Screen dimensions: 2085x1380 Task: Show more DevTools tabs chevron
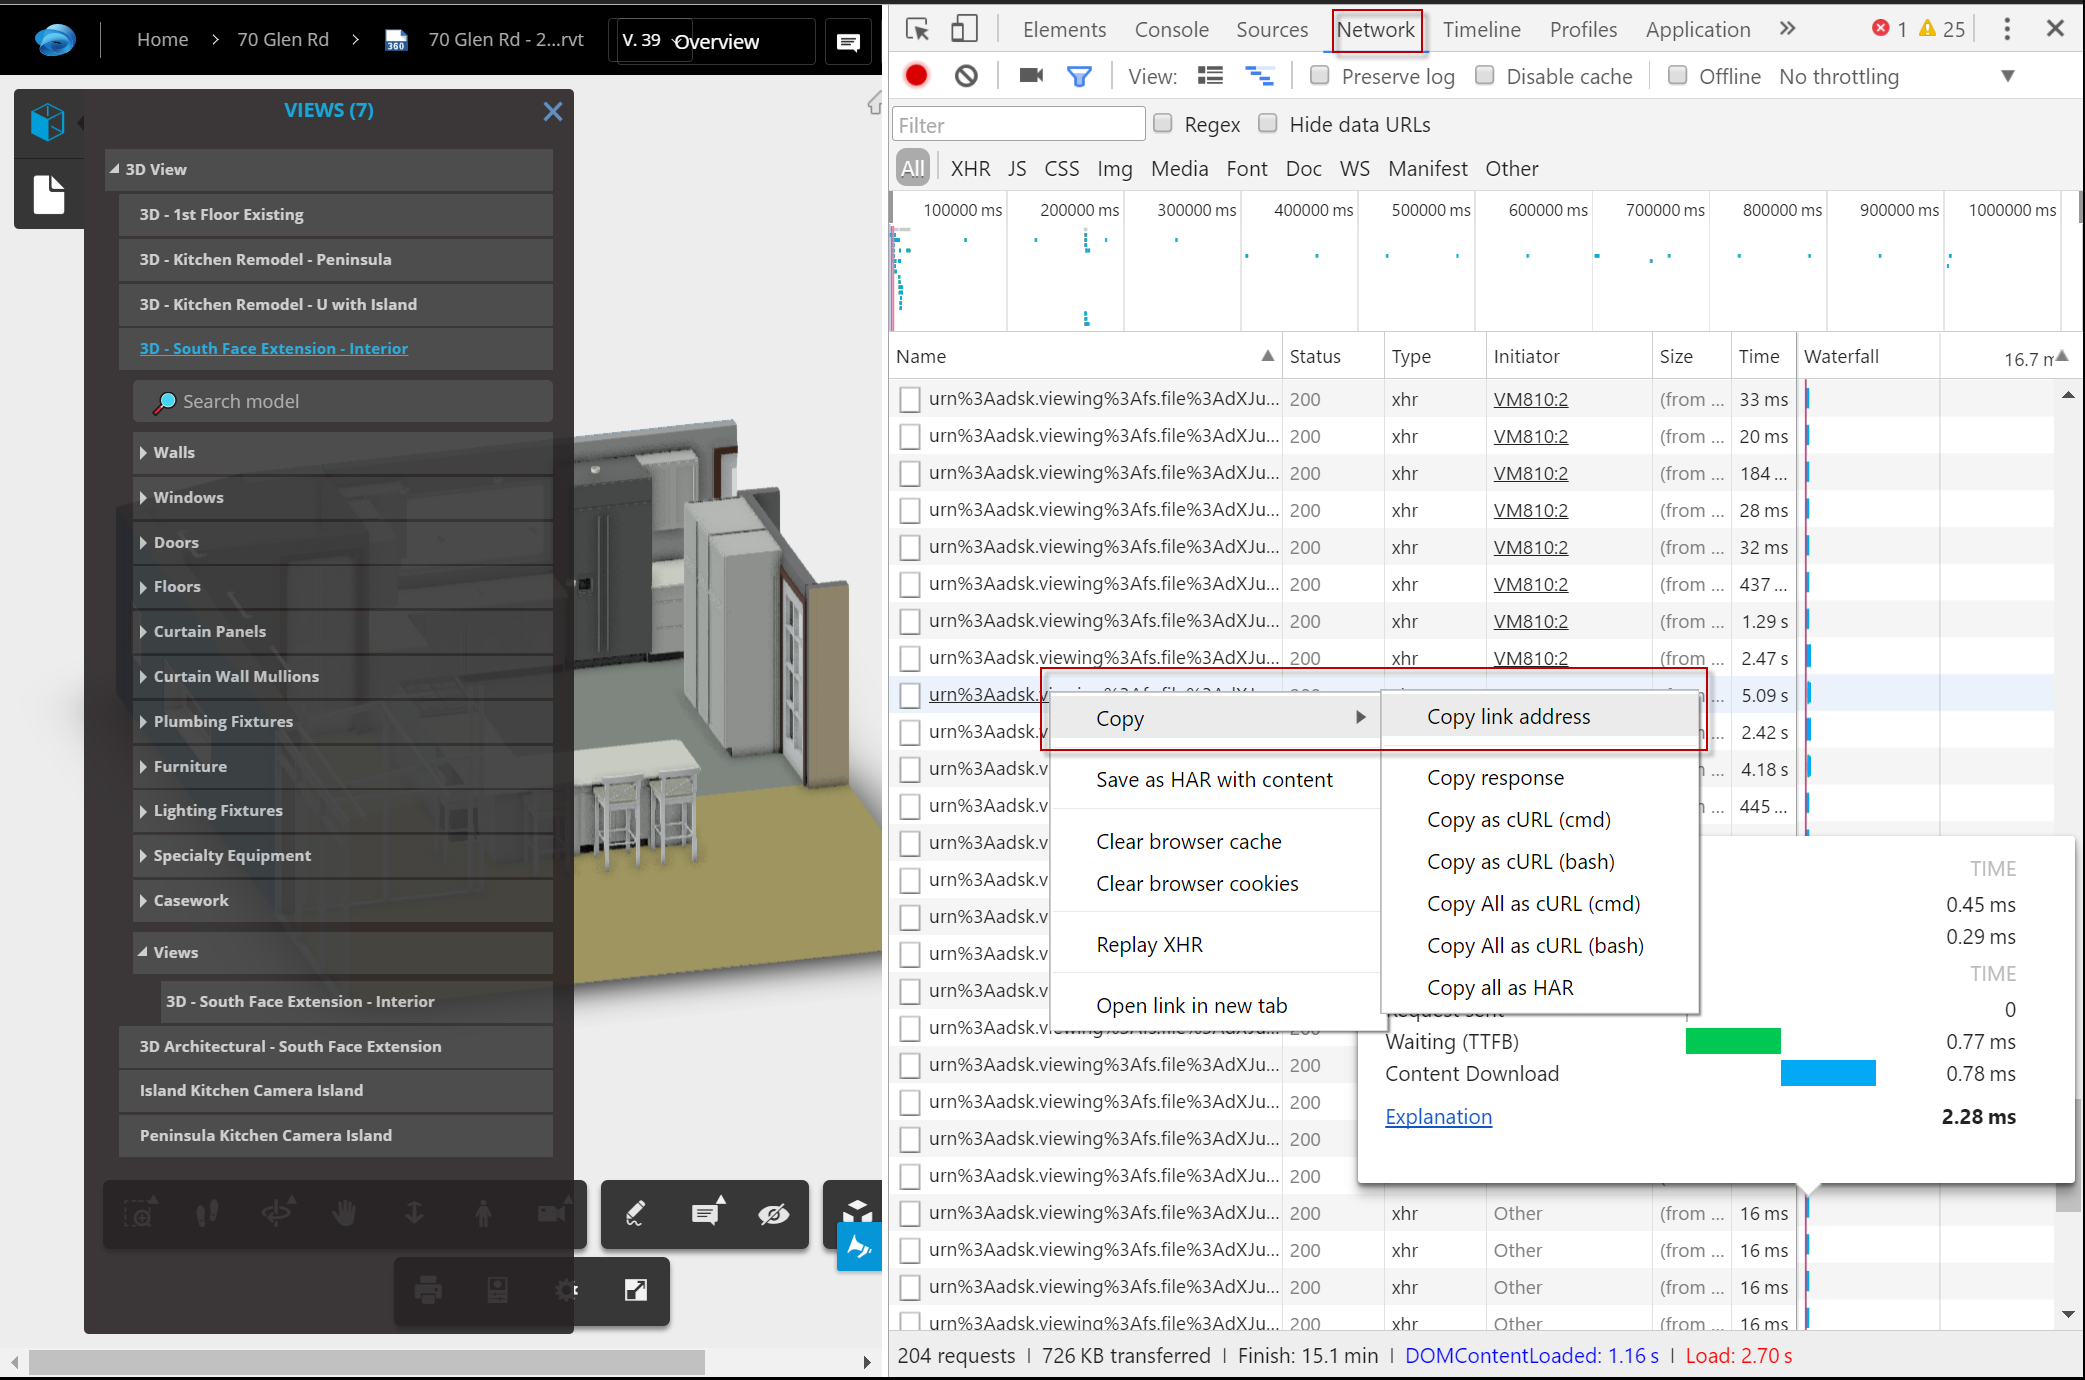[1787, 29]
